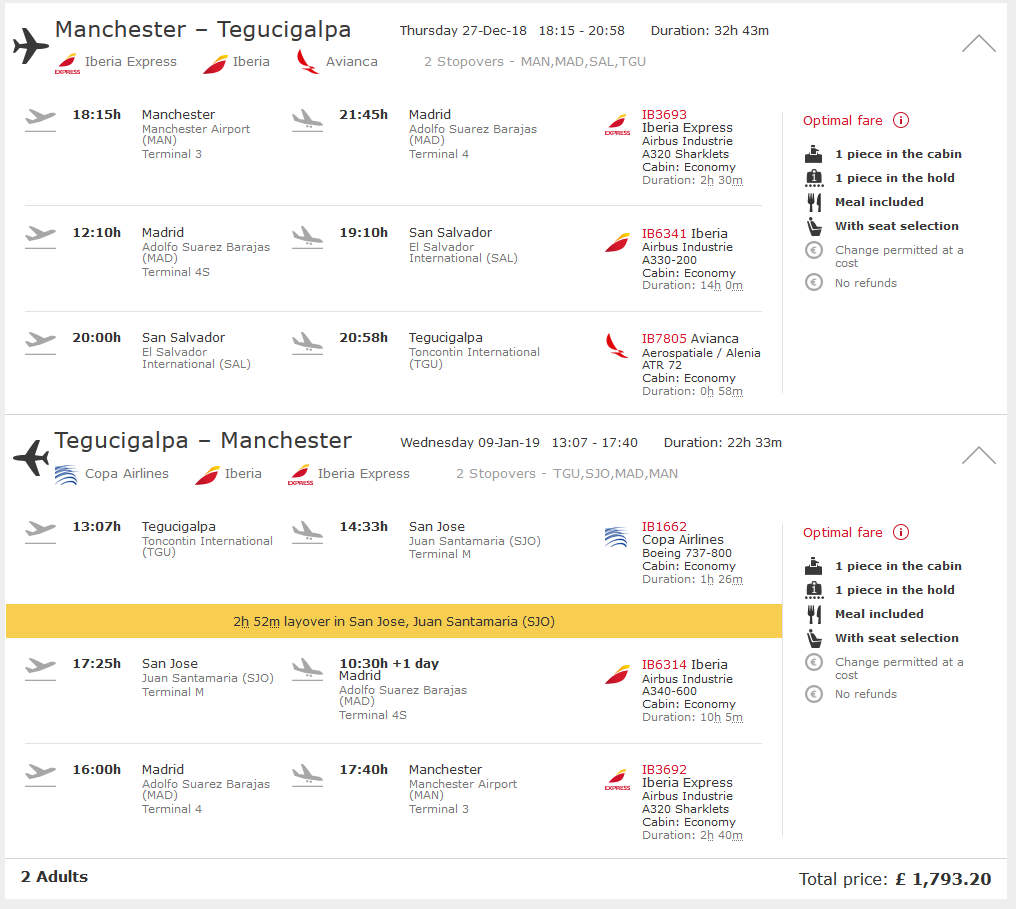Open Optimal fare info icon for outbound flight
1016x909 pixels.
[x=901, y=121]
